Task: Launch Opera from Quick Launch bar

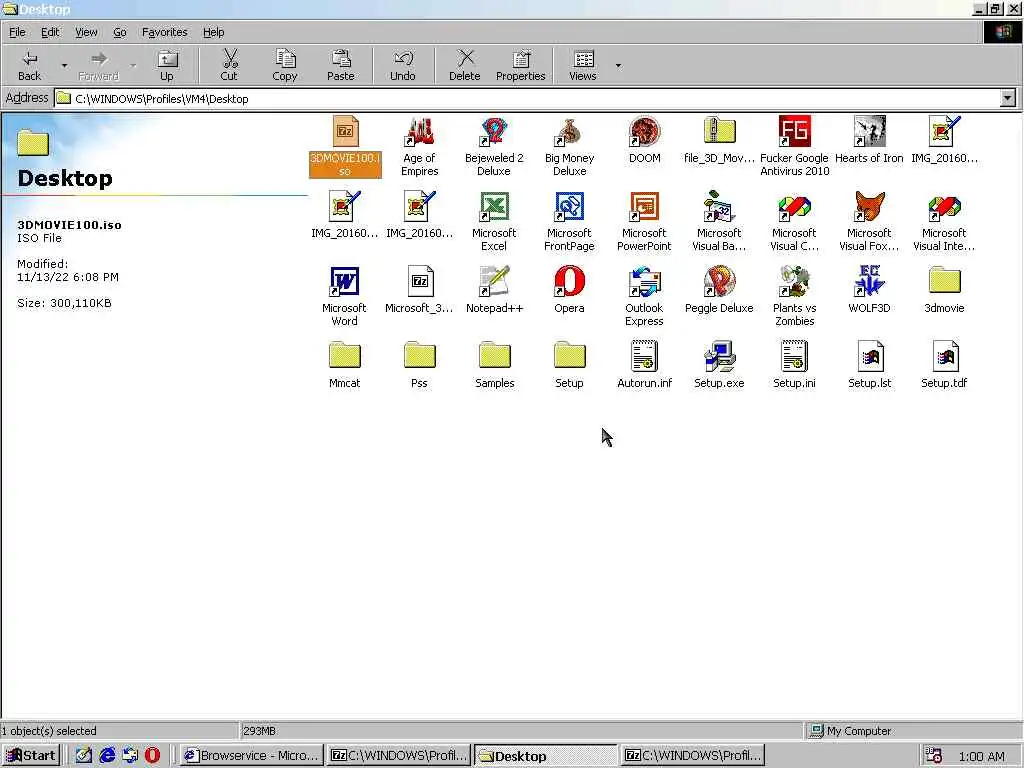Action: (x=152, y=756)
